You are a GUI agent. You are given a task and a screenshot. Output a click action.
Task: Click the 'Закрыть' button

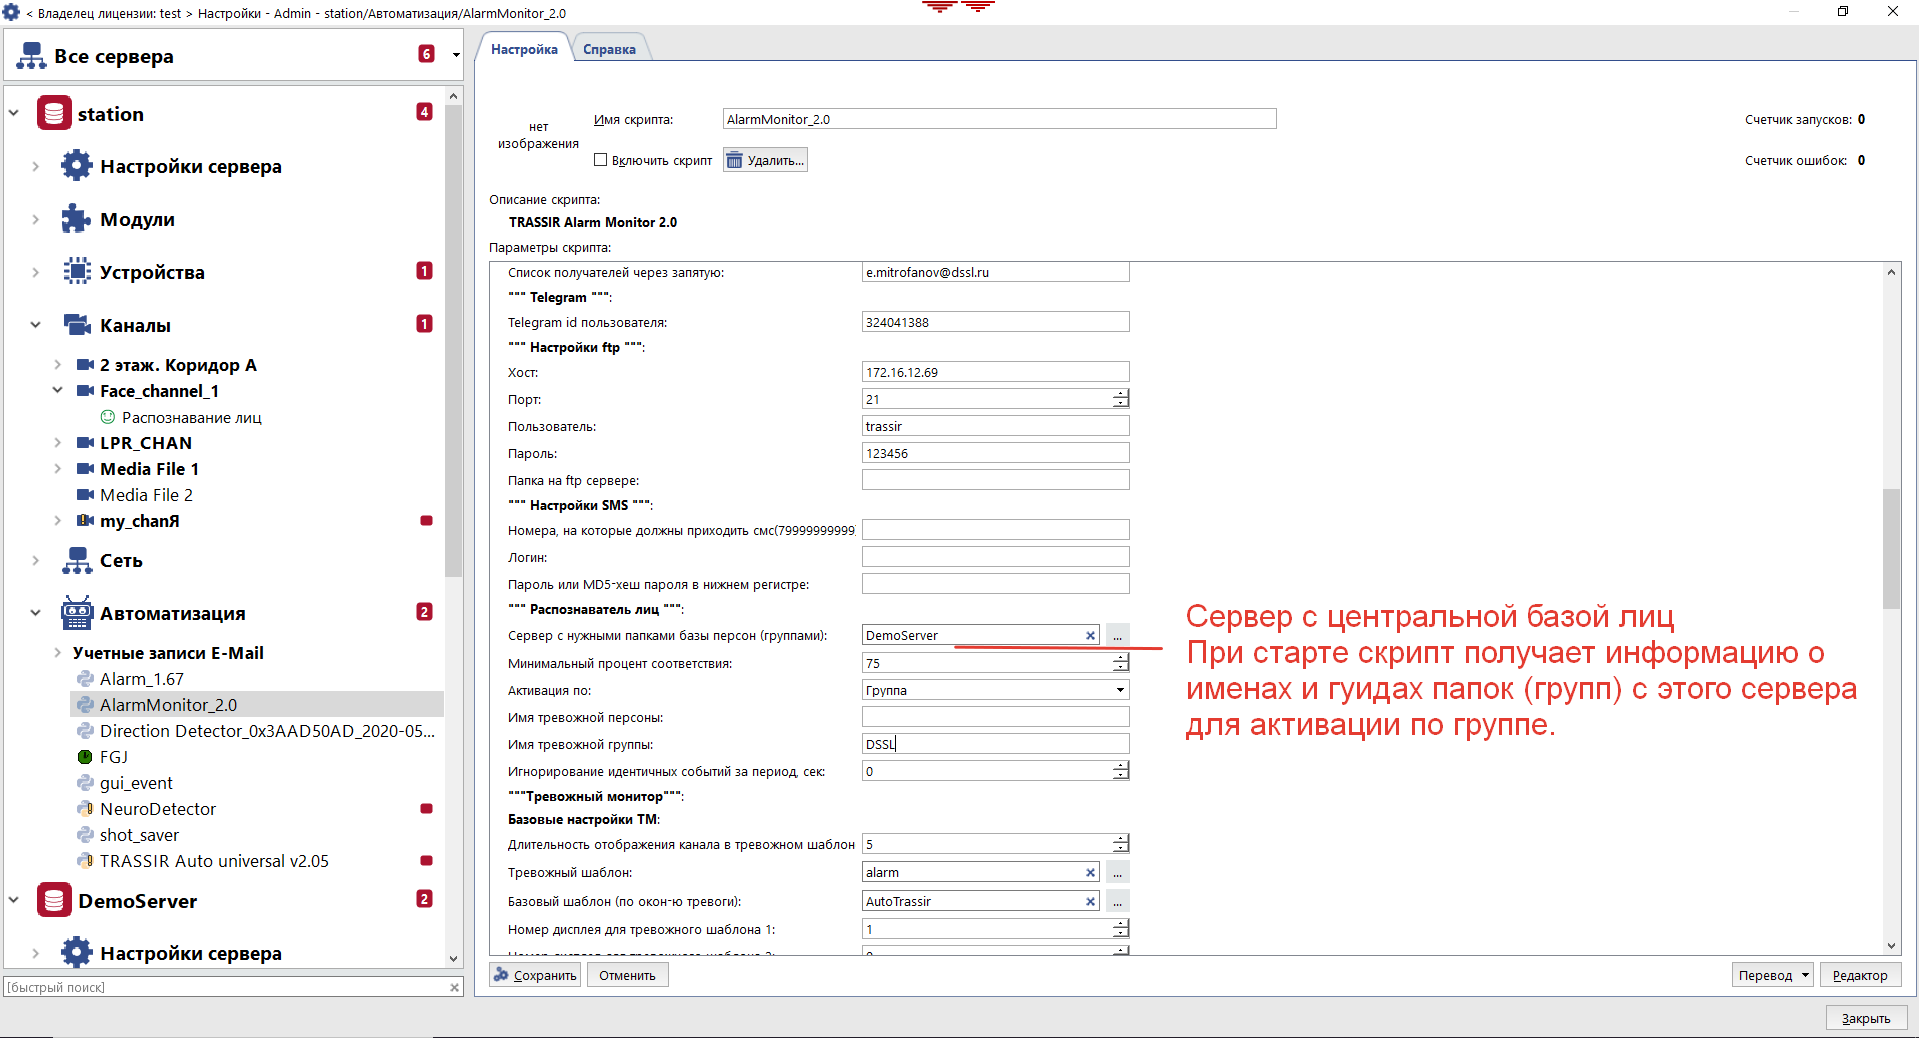point(1866,1018)
